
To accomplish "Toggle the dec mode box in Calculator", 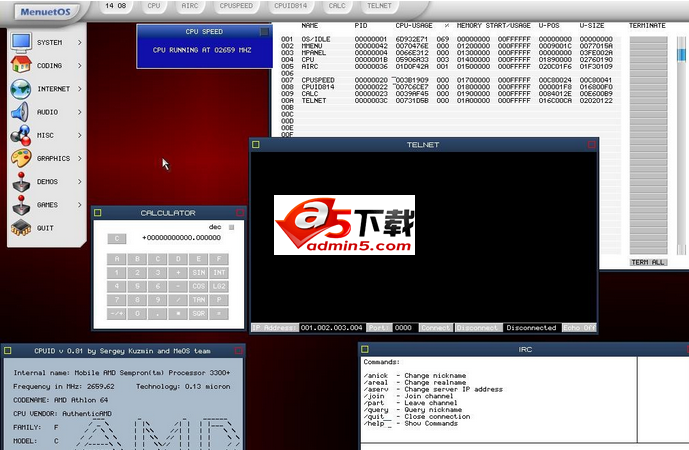I will (x=232, y=227).
